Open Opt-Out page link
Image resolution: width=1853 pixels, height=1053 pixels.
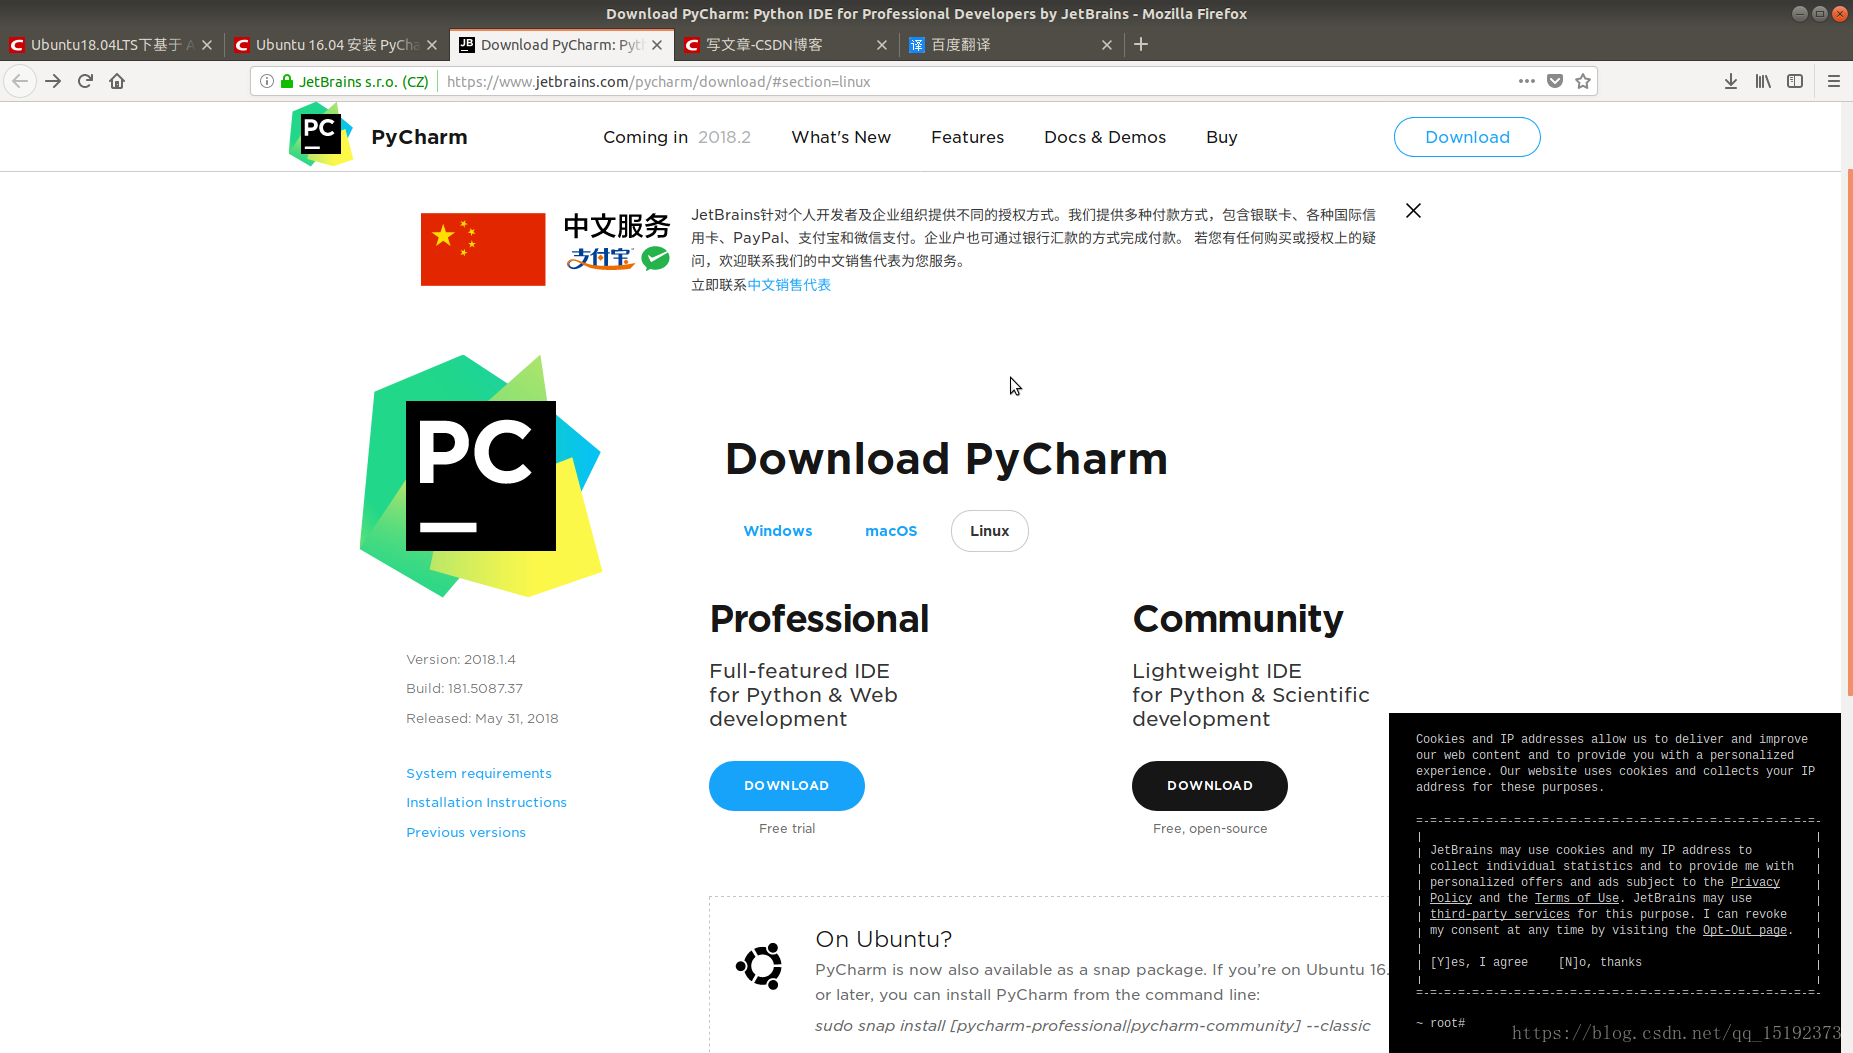1745,930
